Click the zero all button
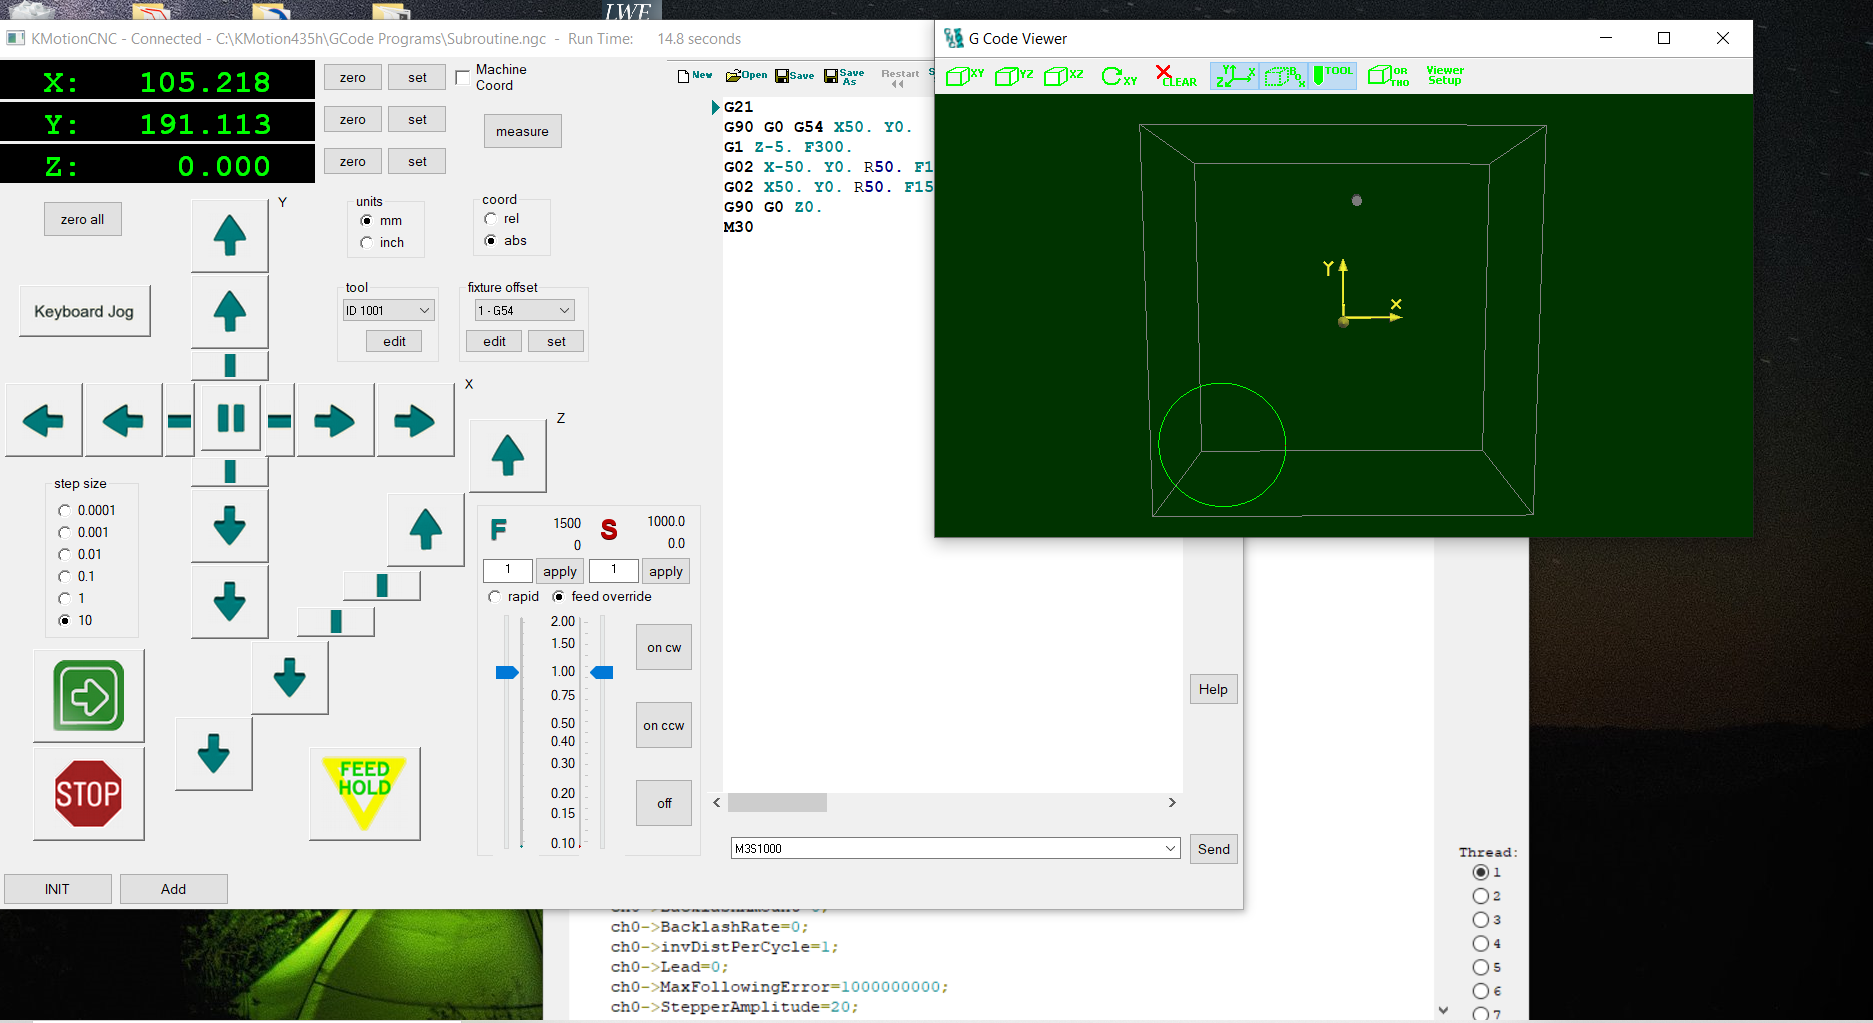The height and width of the screenshot is (1023, 1873). 82,220
